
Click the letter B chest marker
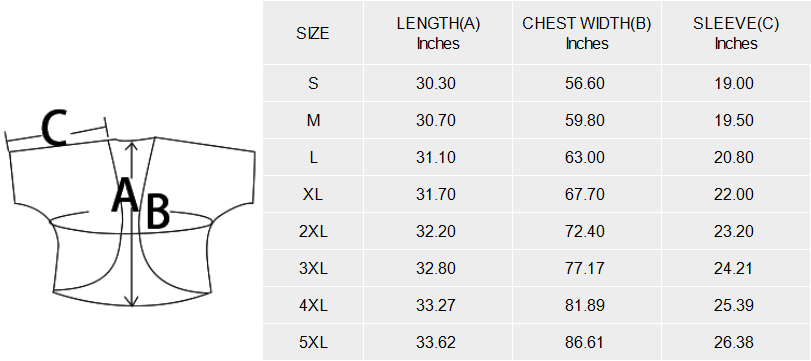[158, 212]
